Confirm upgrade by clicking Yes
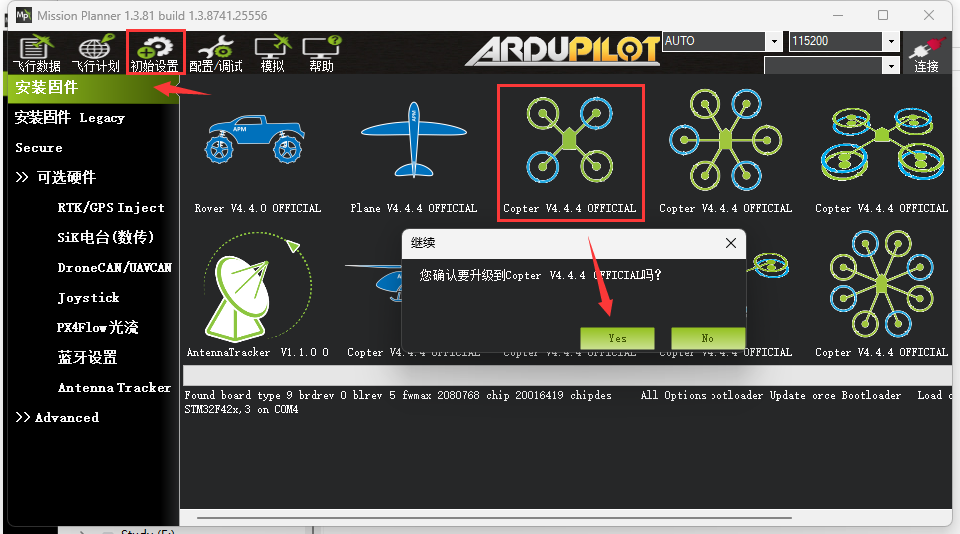 [617, 338]
